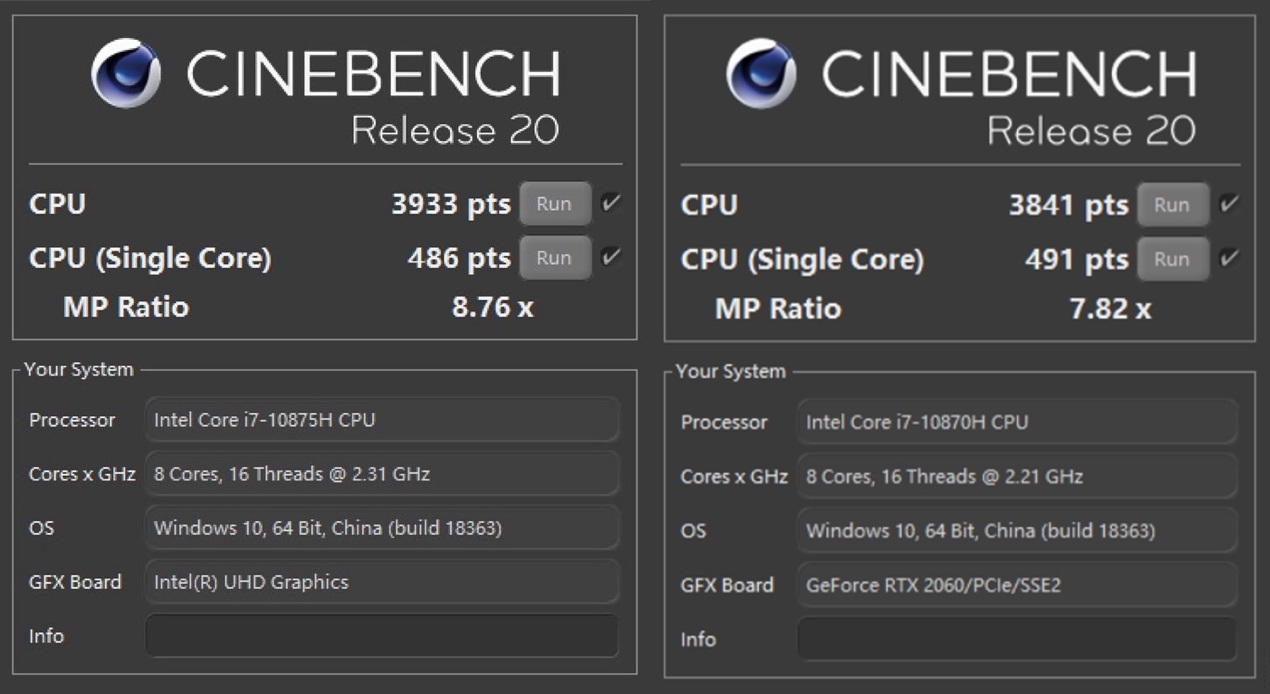The image size is (1270, 694).
Task: Toggle Single Core checkbox beside 486 pts
Action: [x=610, y=258]
